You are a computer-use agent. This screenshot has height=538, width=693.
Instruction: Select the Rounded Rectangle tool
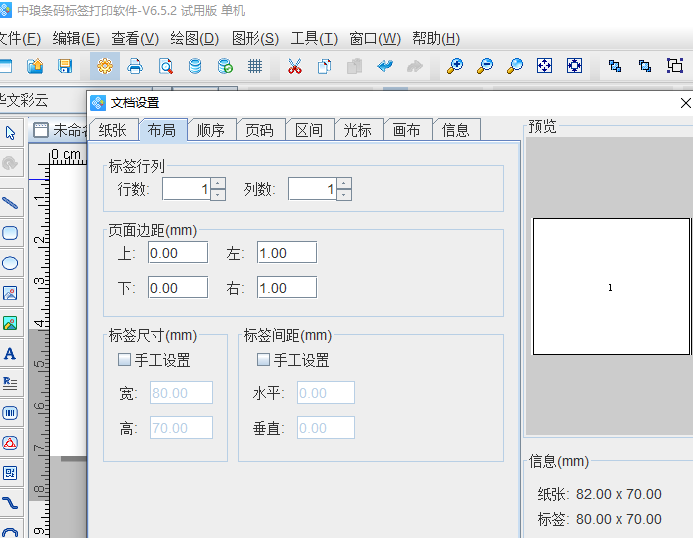[x=10, y=233]
